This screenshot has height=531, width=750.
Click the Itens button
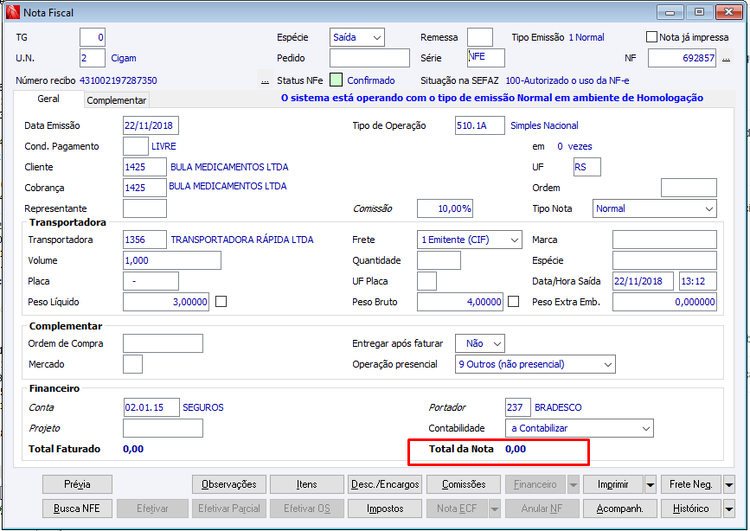[x=307, y=485]
